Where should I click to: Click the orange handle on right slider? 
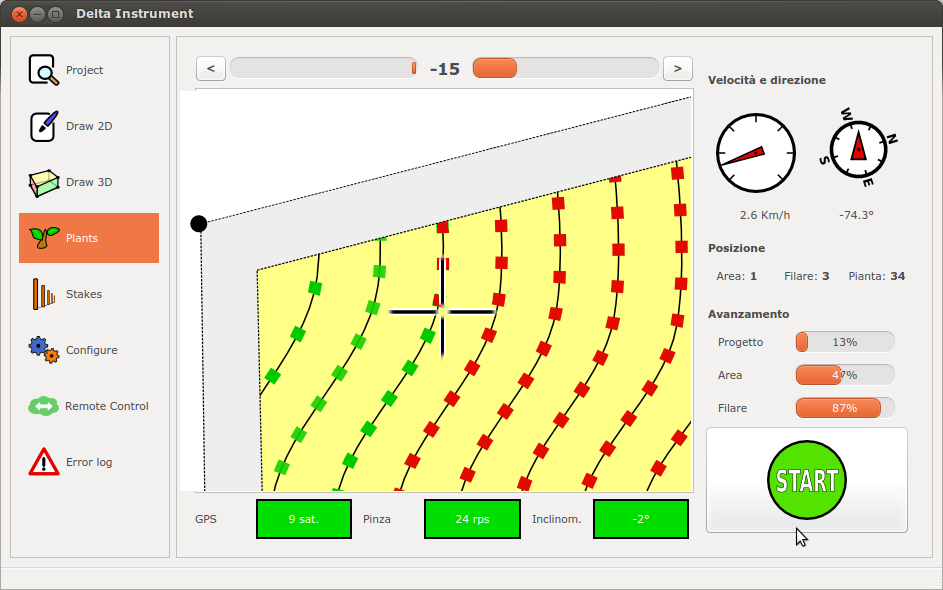pos(494,68)
